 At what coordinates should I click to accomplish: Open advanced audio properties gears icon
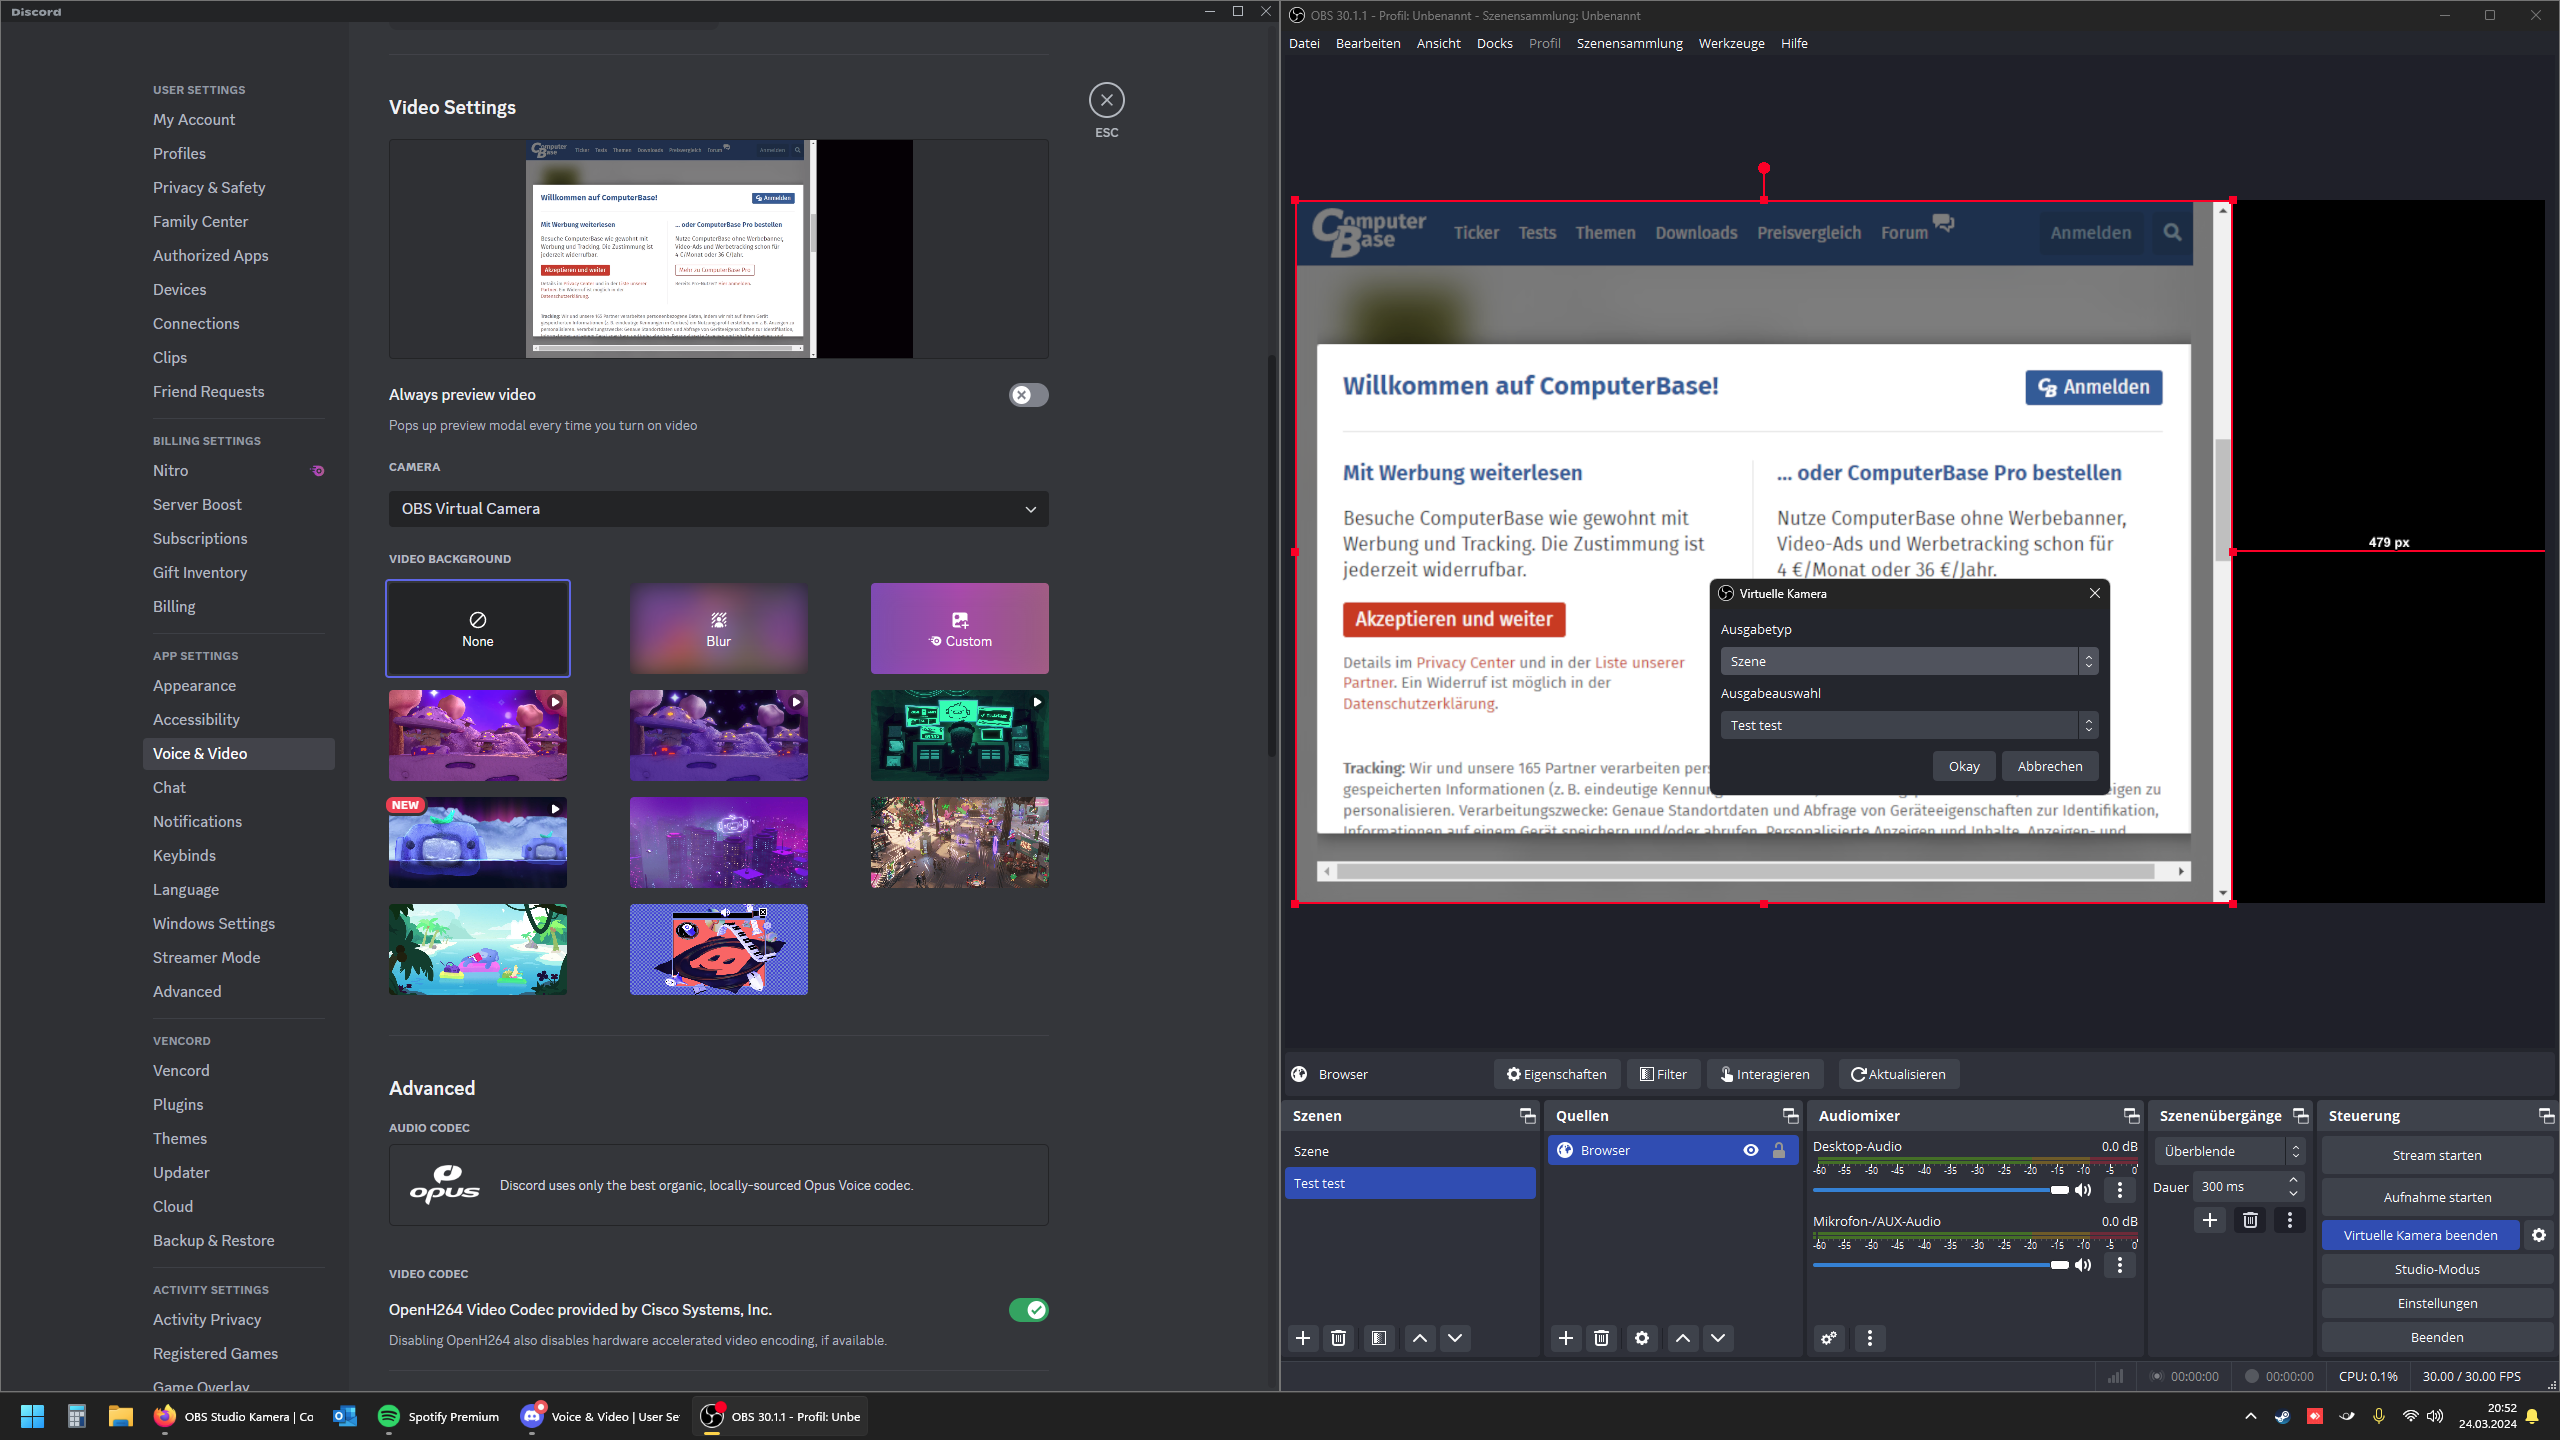tap(1829, 1338)
